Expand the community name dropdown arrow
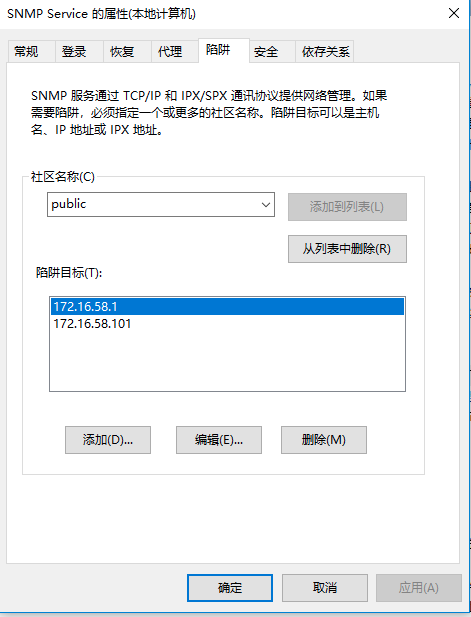471x617 pixels. 266,205
